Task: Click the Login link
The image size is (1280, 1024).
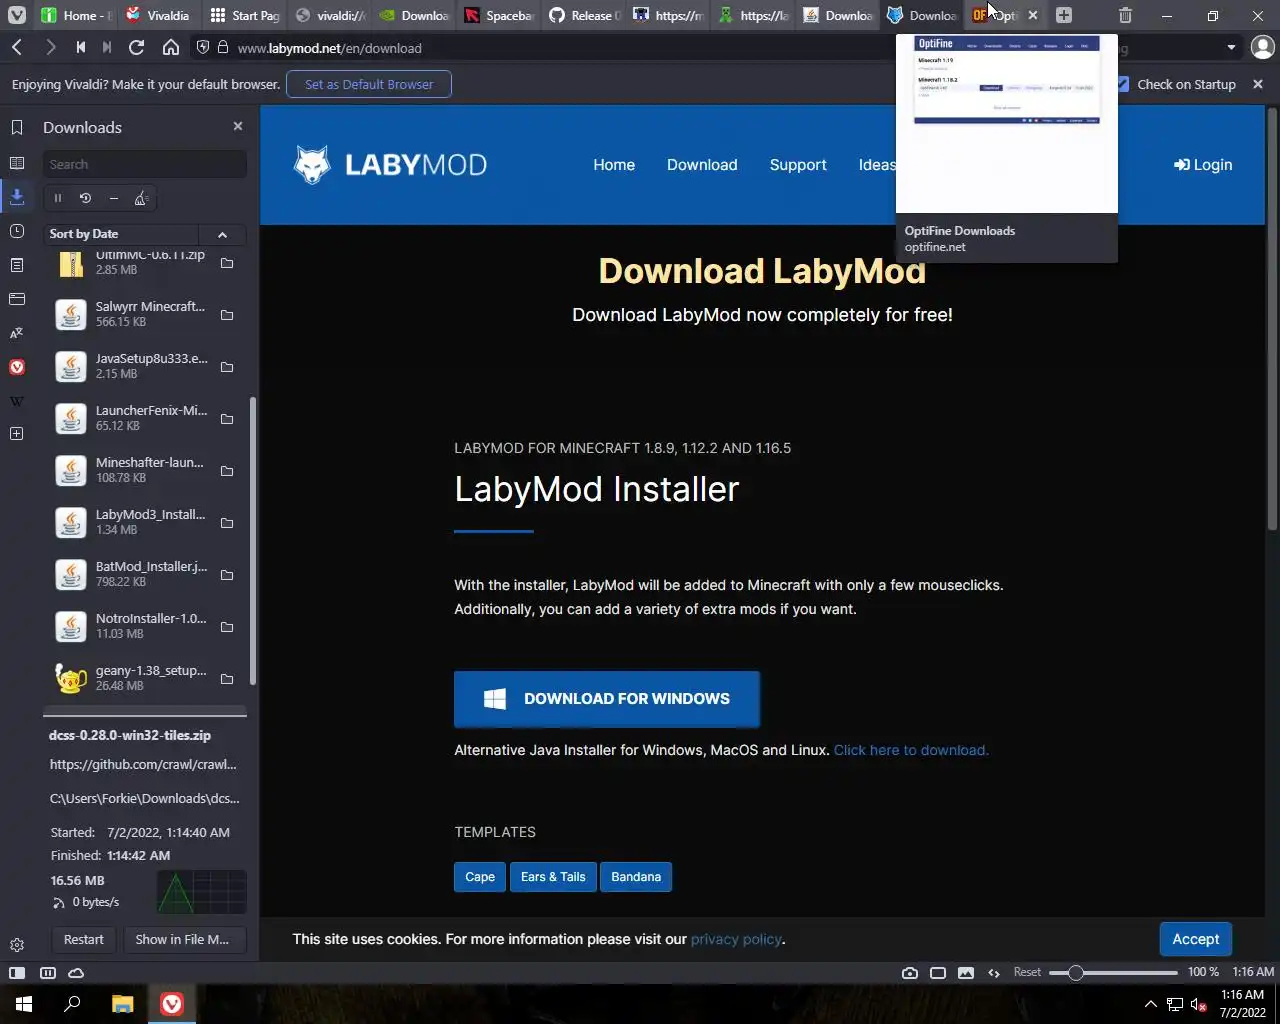Action: point(1203,165)
